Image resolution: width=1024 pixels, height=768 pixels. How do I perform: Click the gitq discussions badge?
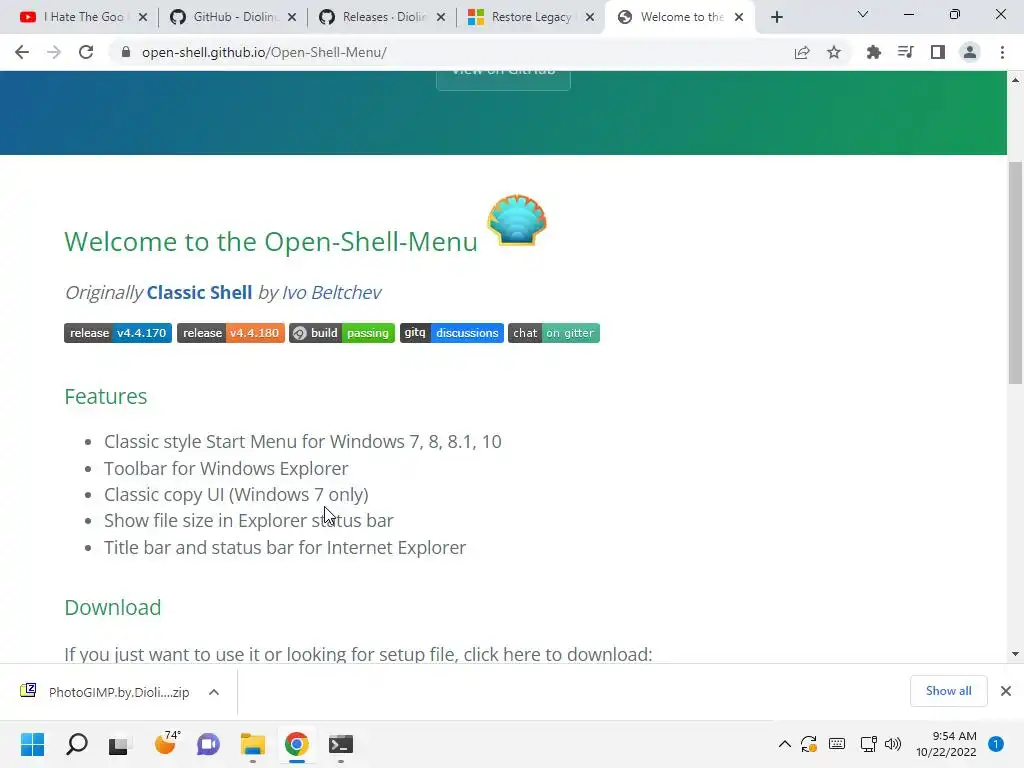coord(451,333)
